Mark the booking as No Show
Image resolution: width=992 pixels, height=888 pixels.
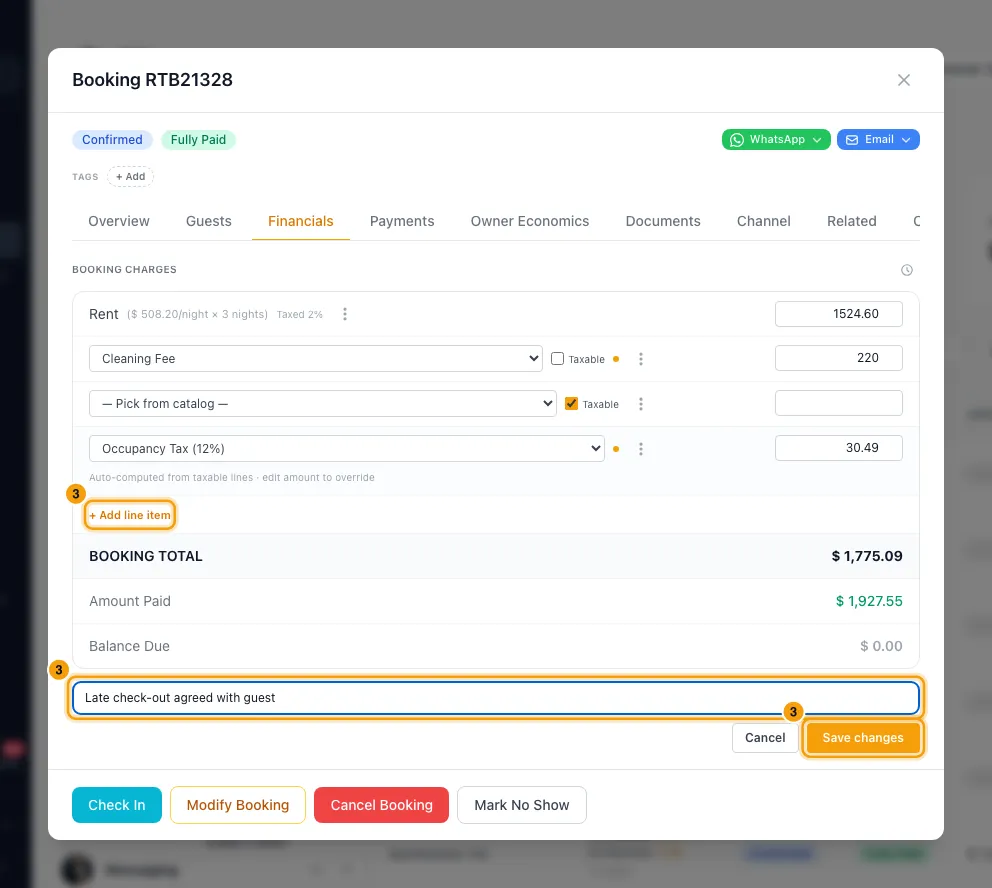coord(521,805)
